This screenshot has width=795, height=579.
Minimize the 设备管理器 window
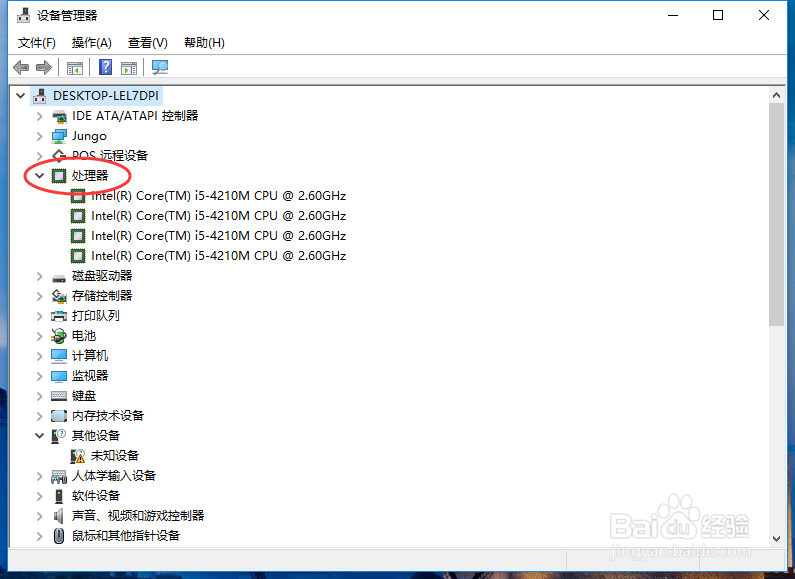point(673,15)
